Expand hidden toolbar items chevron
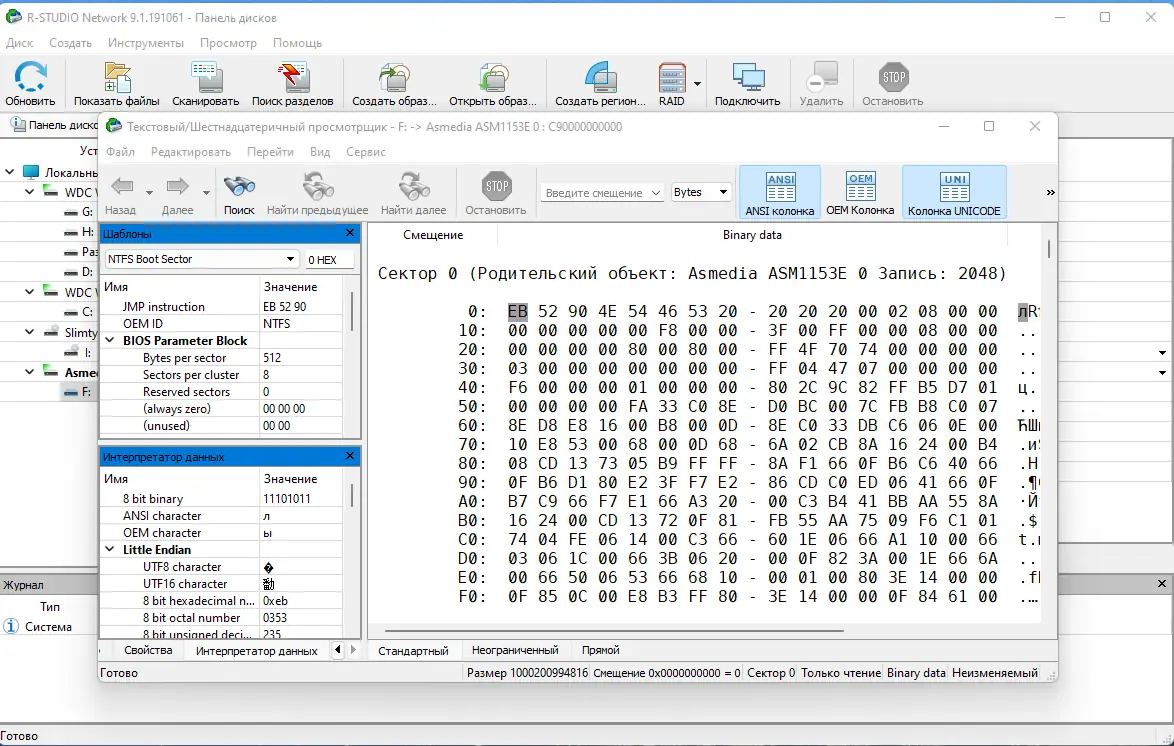The image size is (1174, 746). click(1050, 192)
